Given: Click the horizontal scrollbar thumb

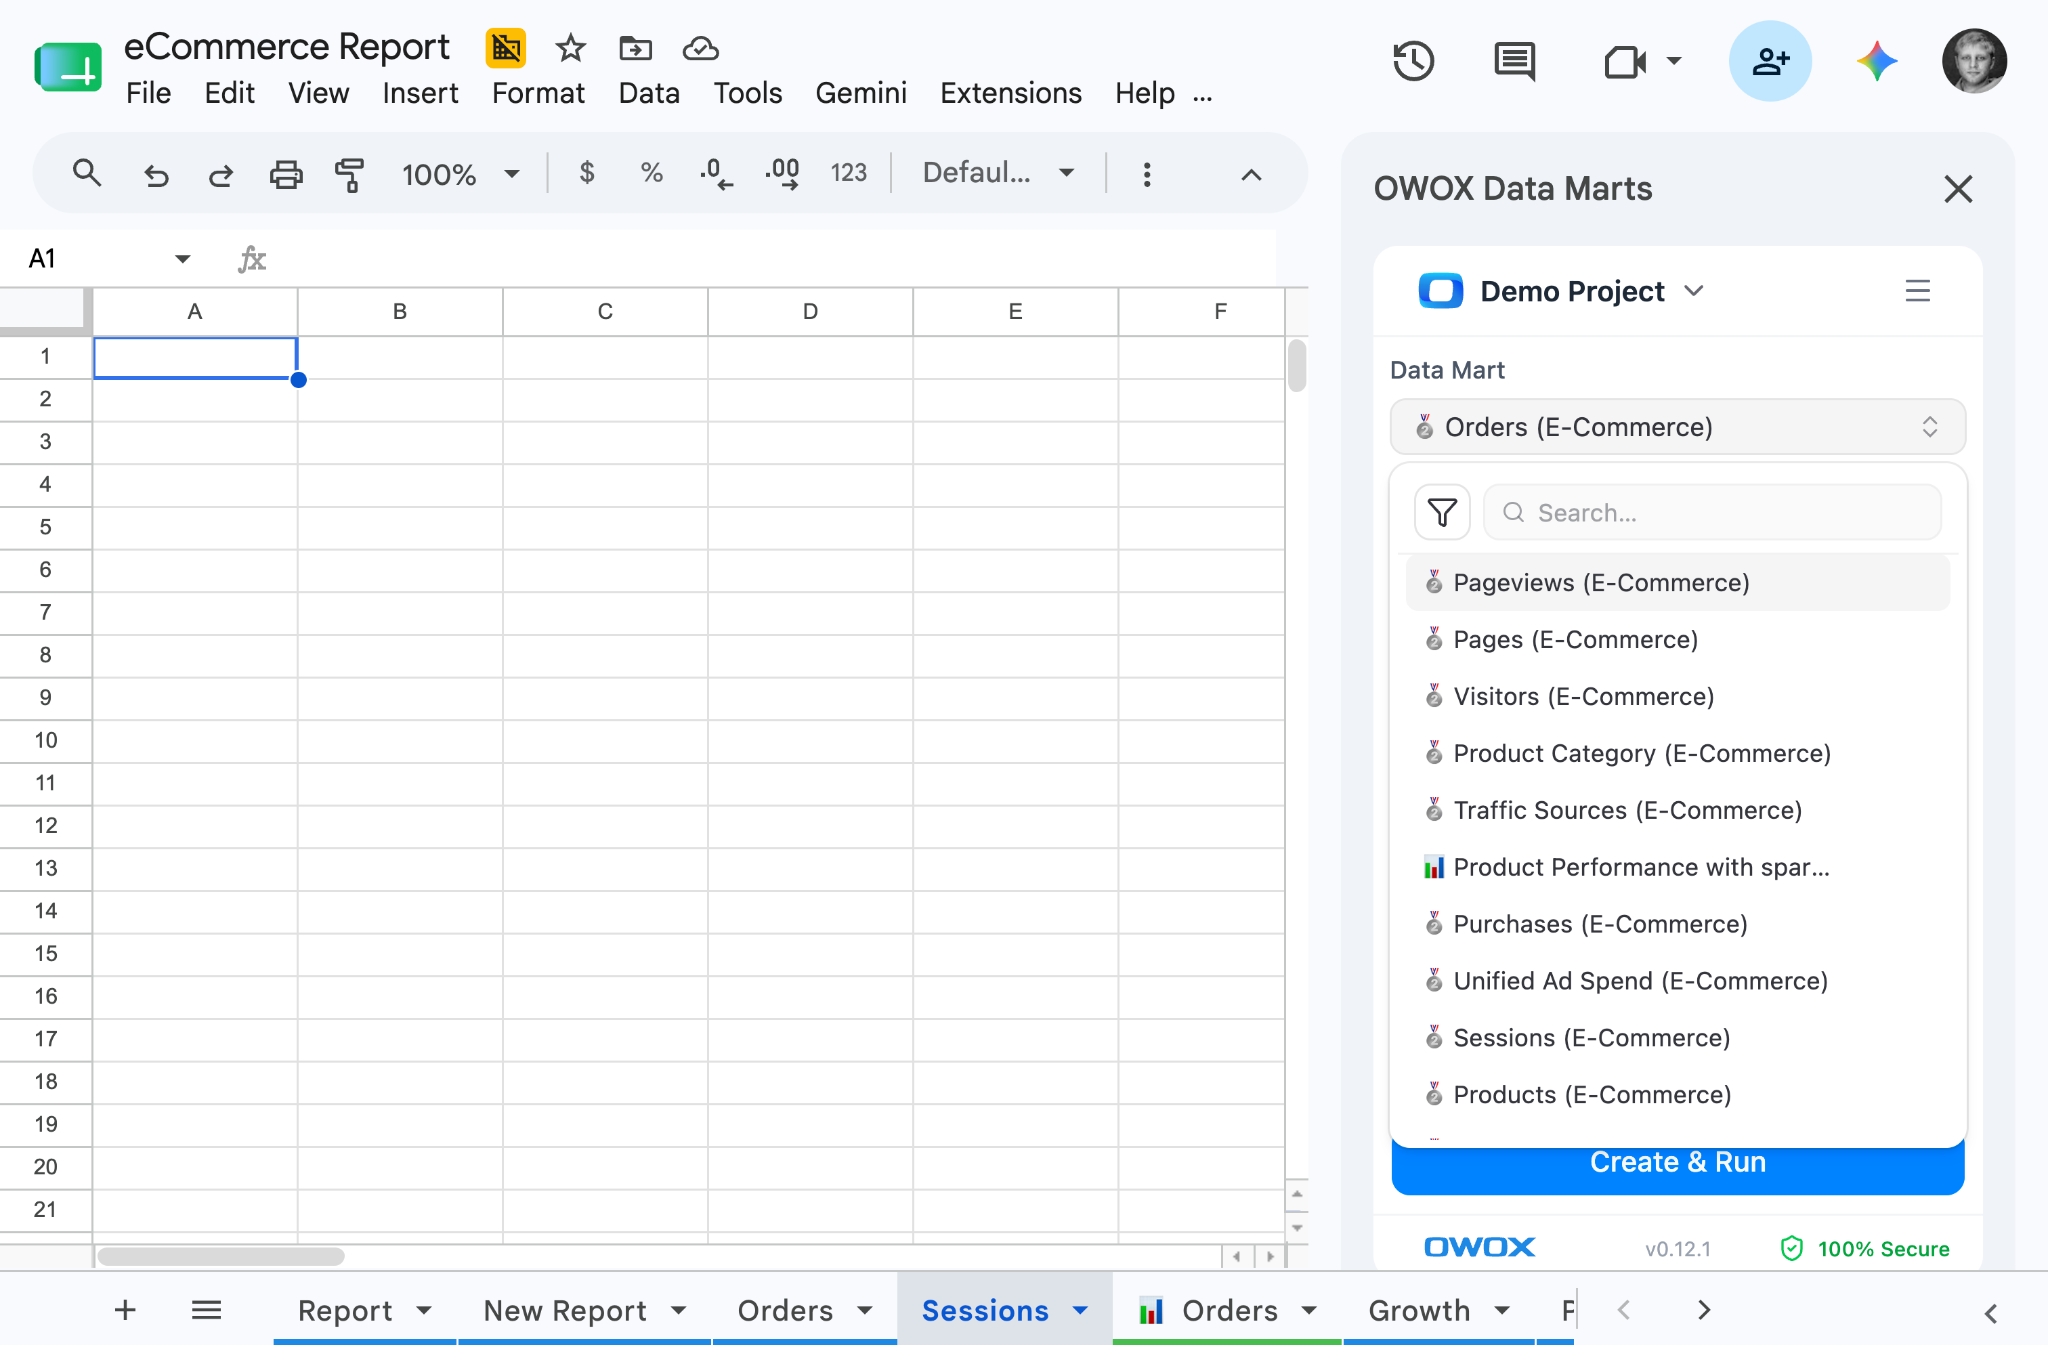Looking at the screenshot, I should point(221,1256).
